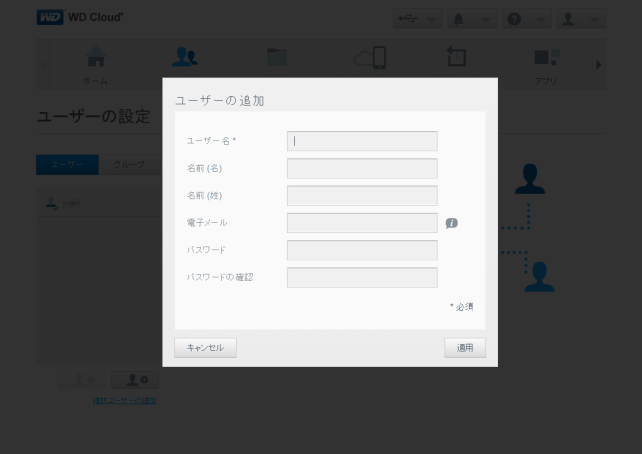Image resolution: width=642 pixels, height=454 pixels.
Task: Focus the 名前 (名) text field
Action: [362, 168]
